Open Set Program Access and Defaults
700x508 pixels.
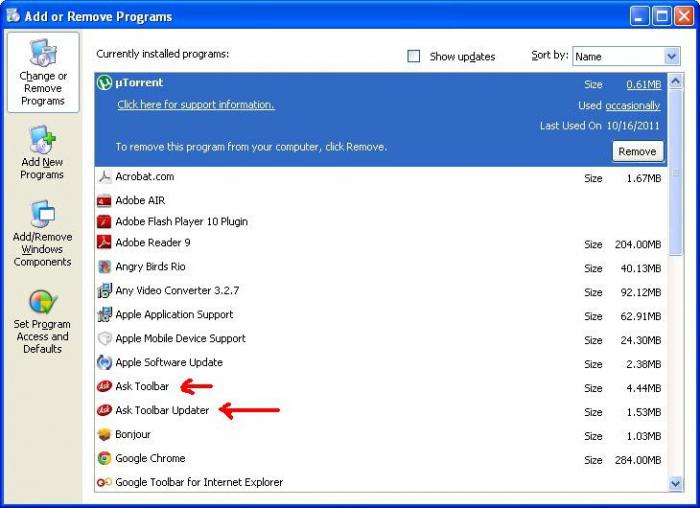[42, 321]
